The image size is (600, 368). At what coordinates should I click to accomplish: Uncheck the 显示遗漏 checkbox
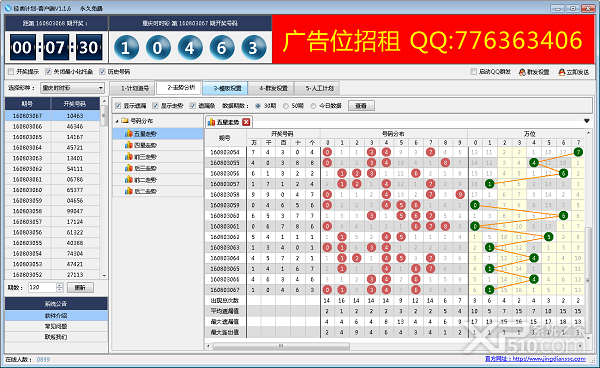118,106
